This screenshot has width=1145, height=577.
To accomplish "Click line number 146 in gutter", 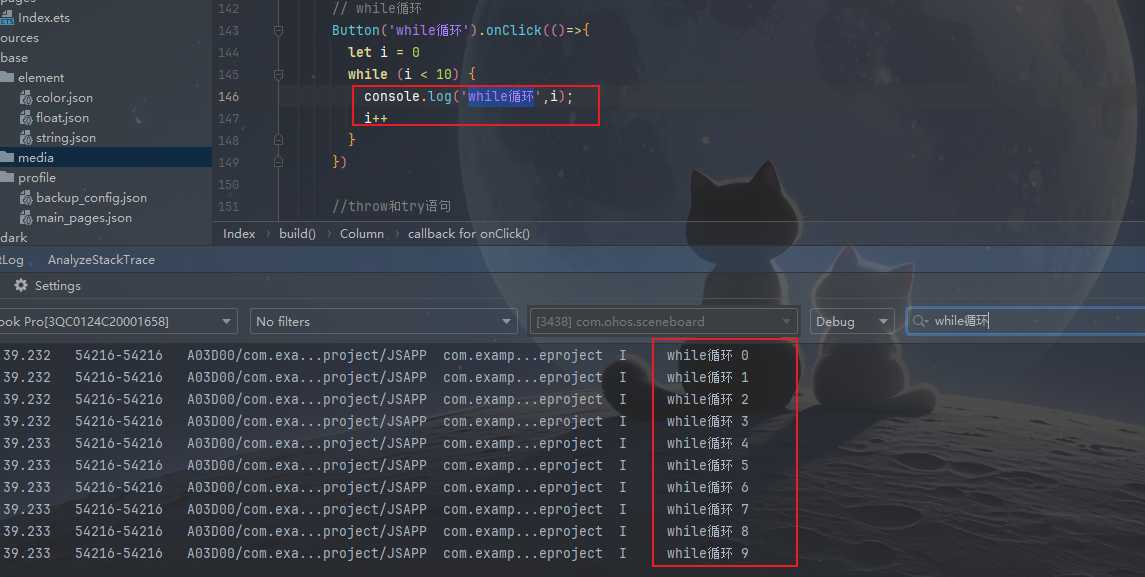I will tap(229, 96).
